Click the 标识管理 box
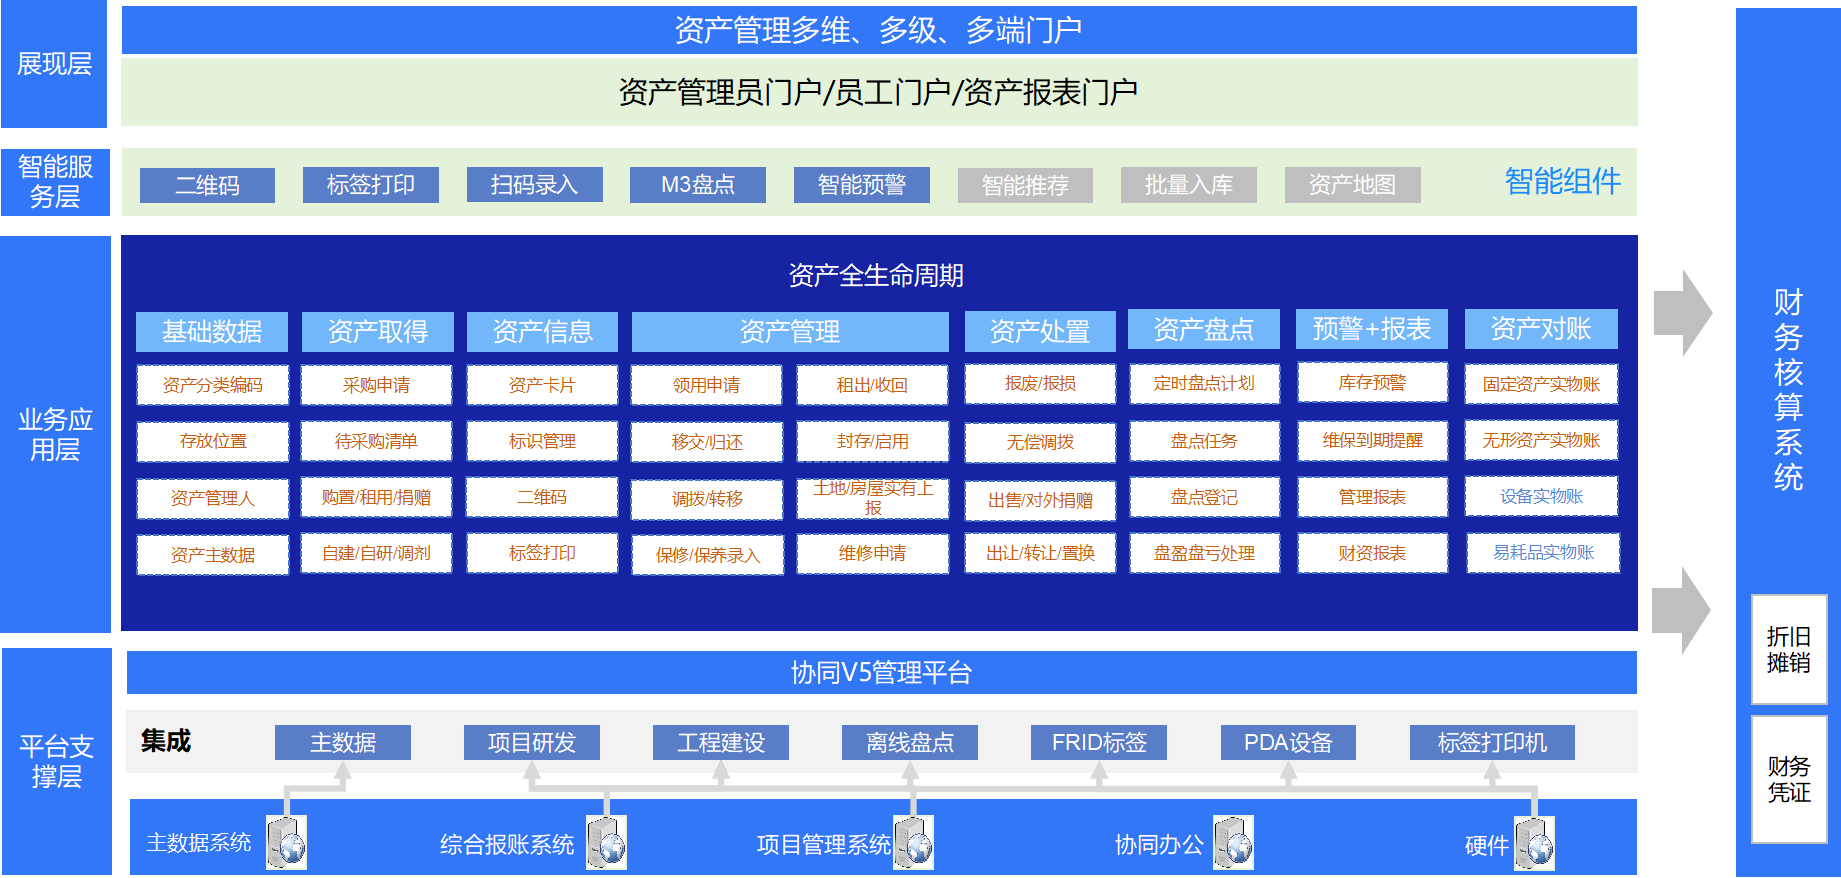This screenshot has height=878, width=1841. [x=542, y=441]
